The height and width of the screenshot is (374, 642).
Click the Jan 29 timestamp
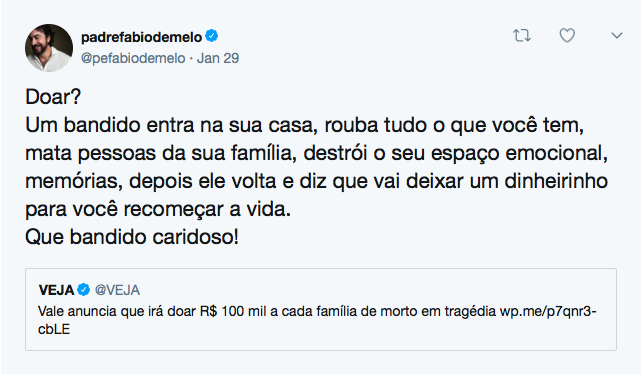click(218, 58)
